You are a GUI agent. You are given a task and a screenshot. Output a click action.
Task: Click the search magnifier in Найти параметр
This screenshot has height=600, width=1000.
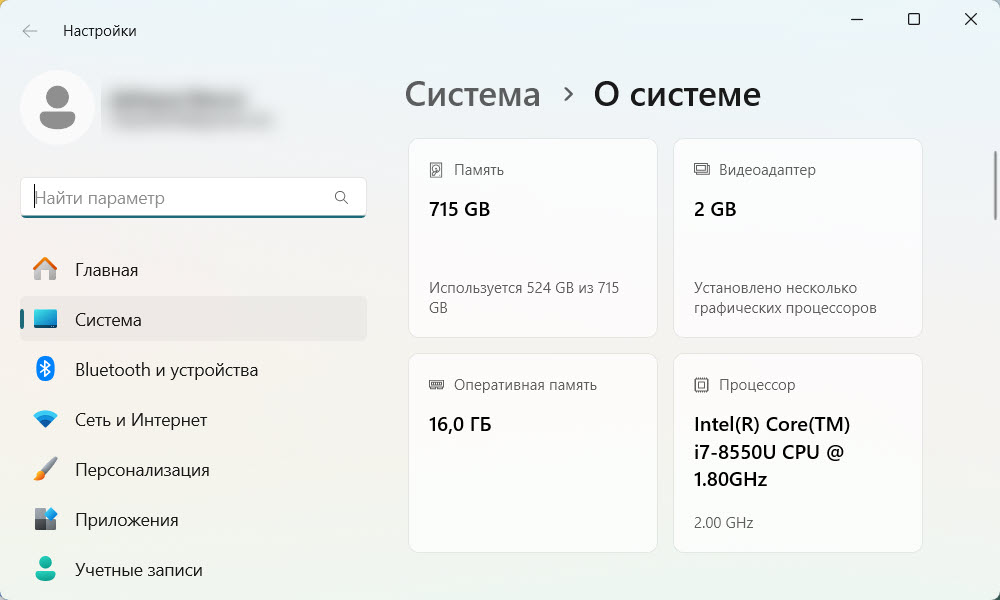(341, 197)
